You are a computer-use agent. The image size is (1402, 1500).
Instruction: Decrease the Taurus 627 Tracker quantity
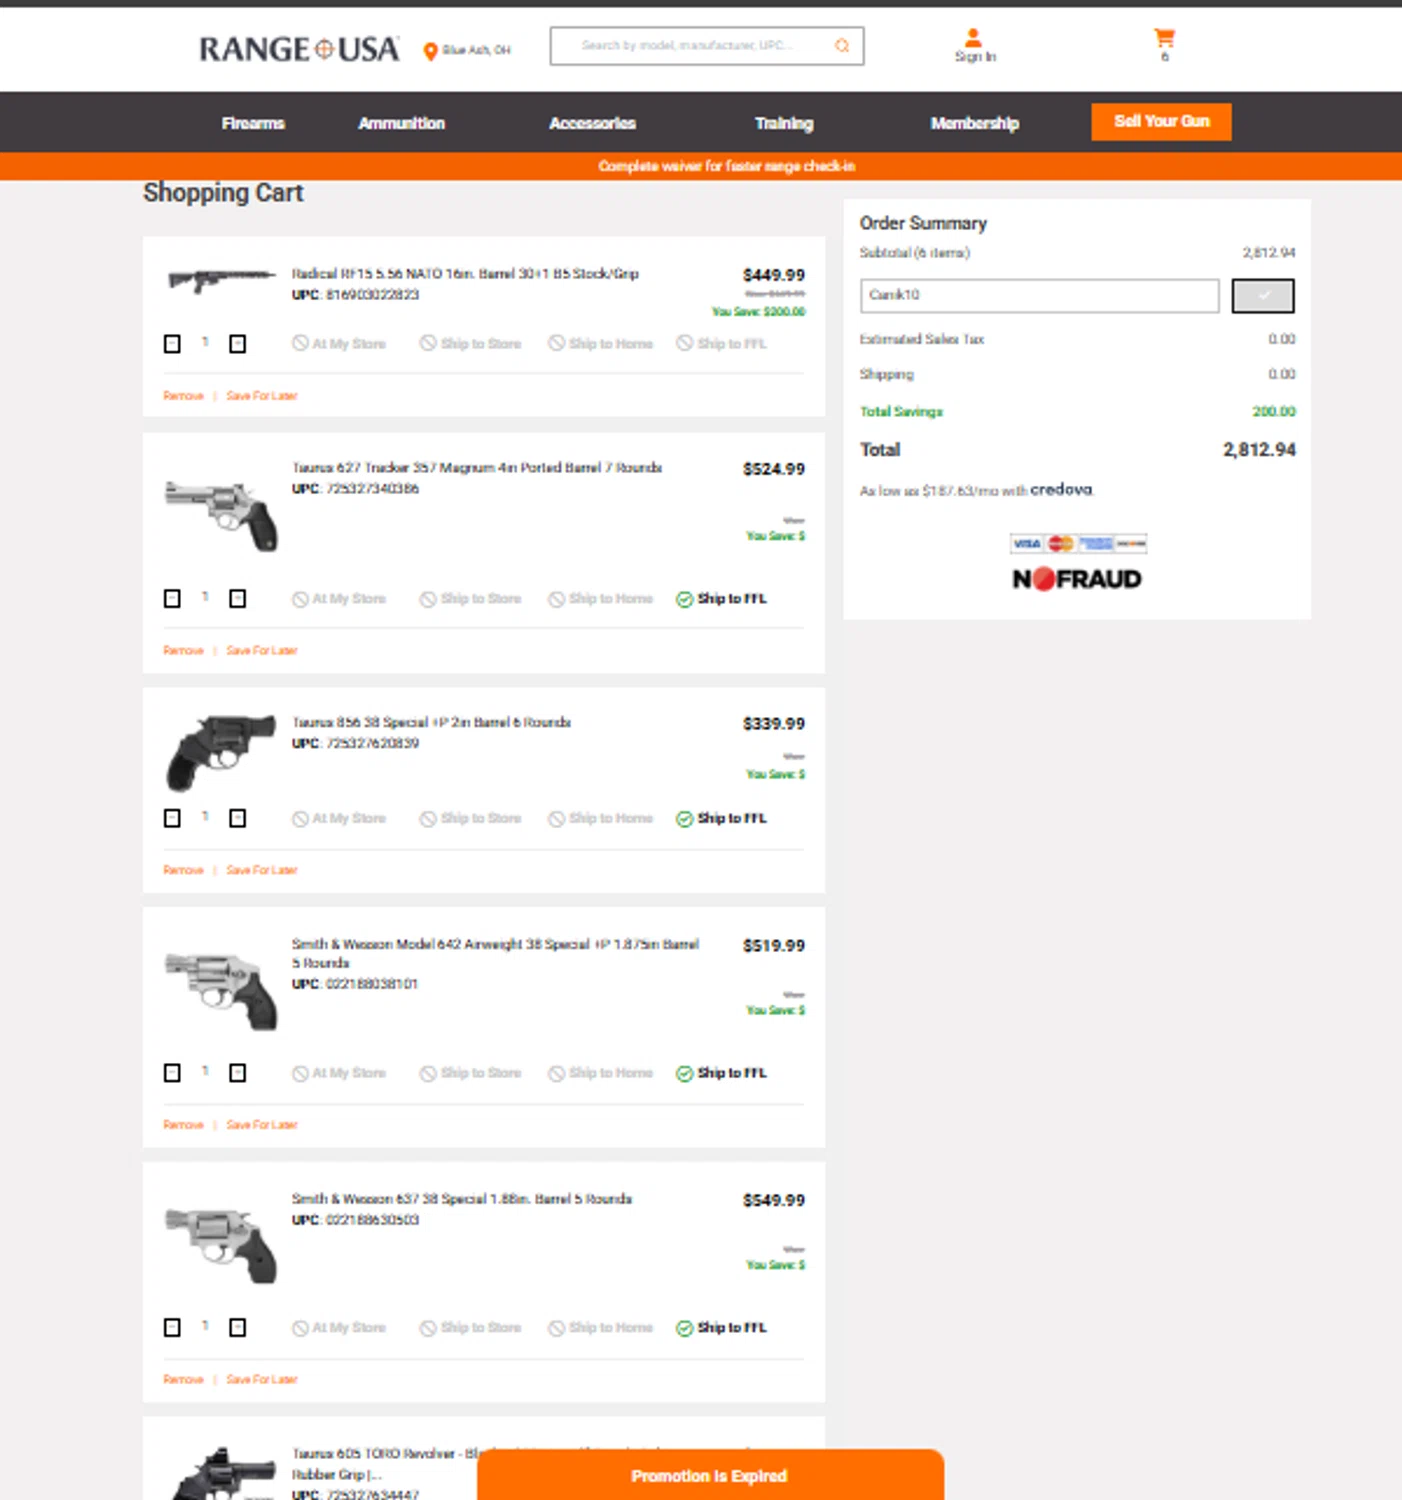coord(172,599)
